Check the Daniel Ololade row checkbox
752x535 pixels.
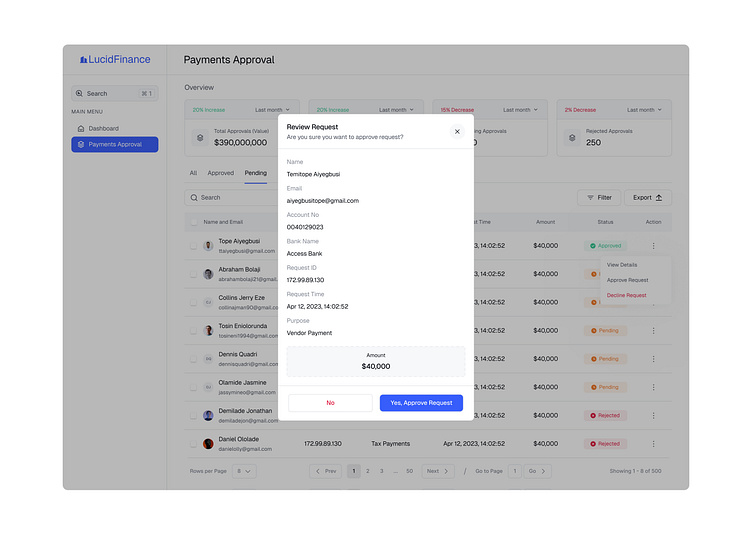point(193,443)
